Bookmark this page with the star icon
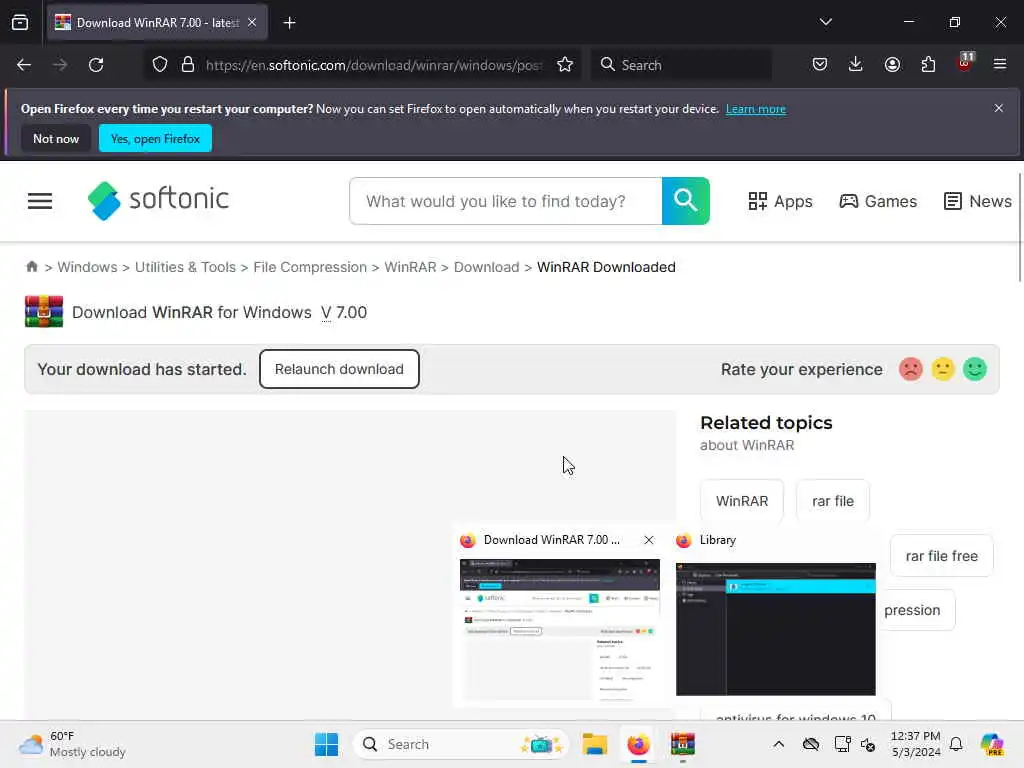The height and width of the screenshot is (768, 1024). coord(565,65)
